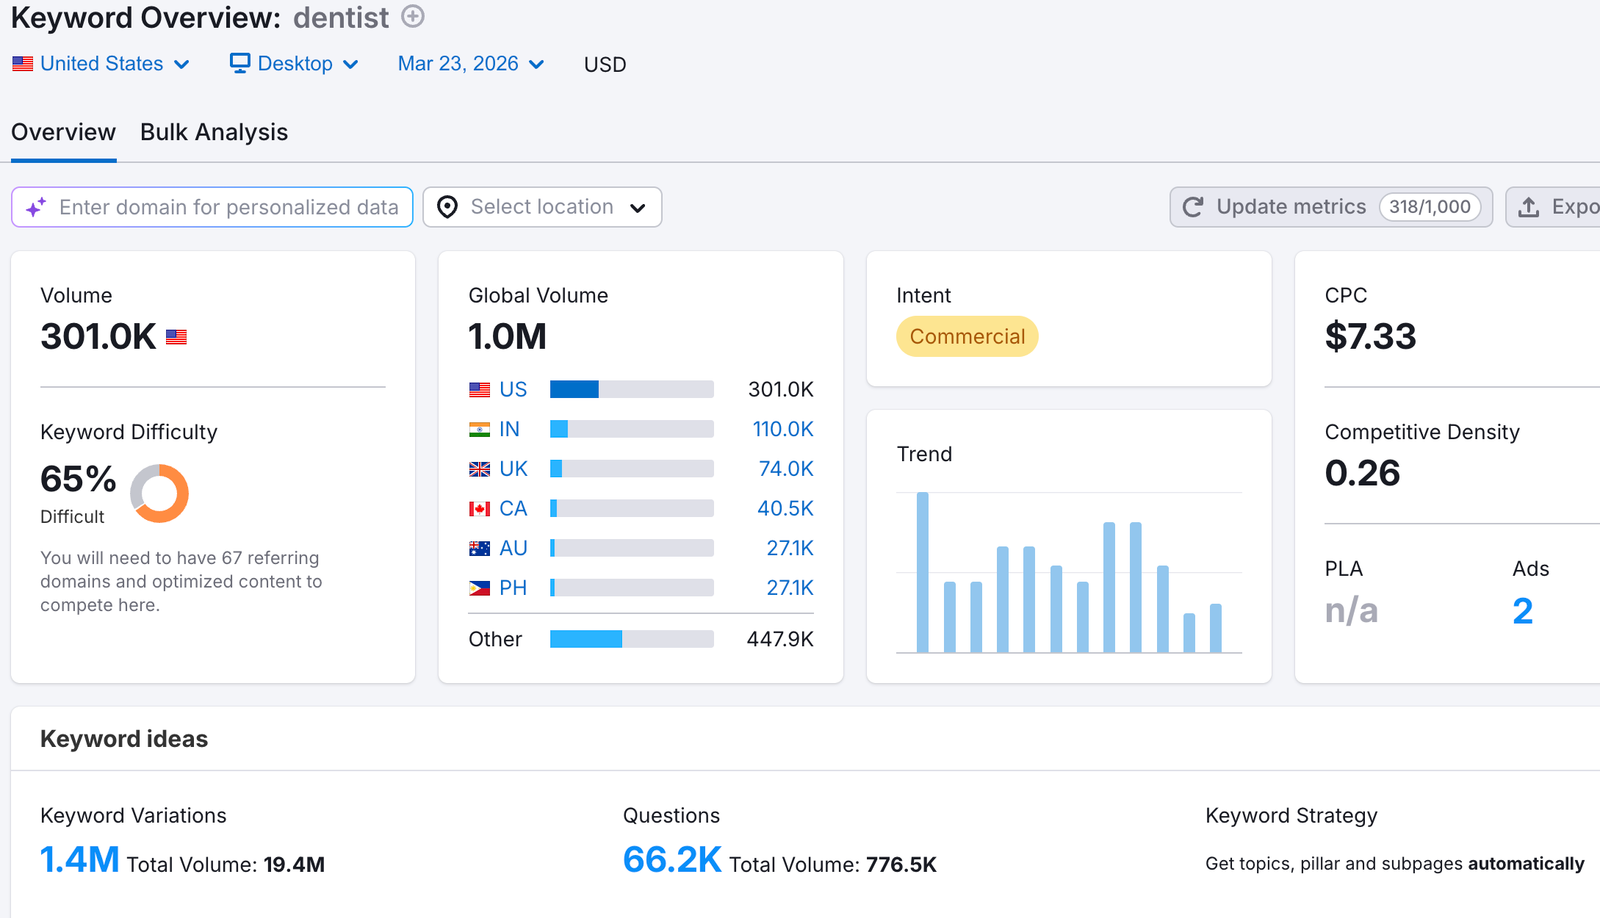1600x918 pixels.
Task: Click the 74.0K UK volume value
Action: click(x=786, y=469)
